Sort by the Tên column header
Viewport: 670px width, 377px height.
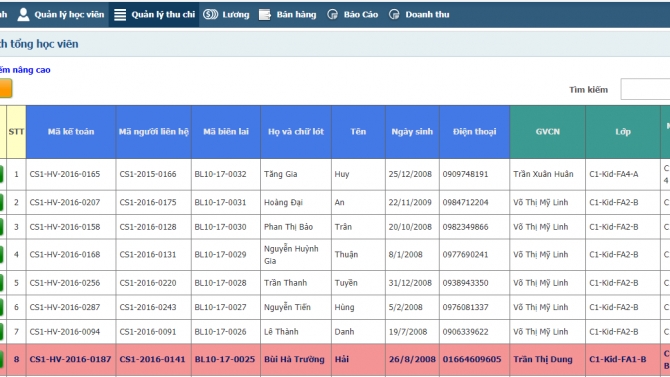tap(358, 132)
